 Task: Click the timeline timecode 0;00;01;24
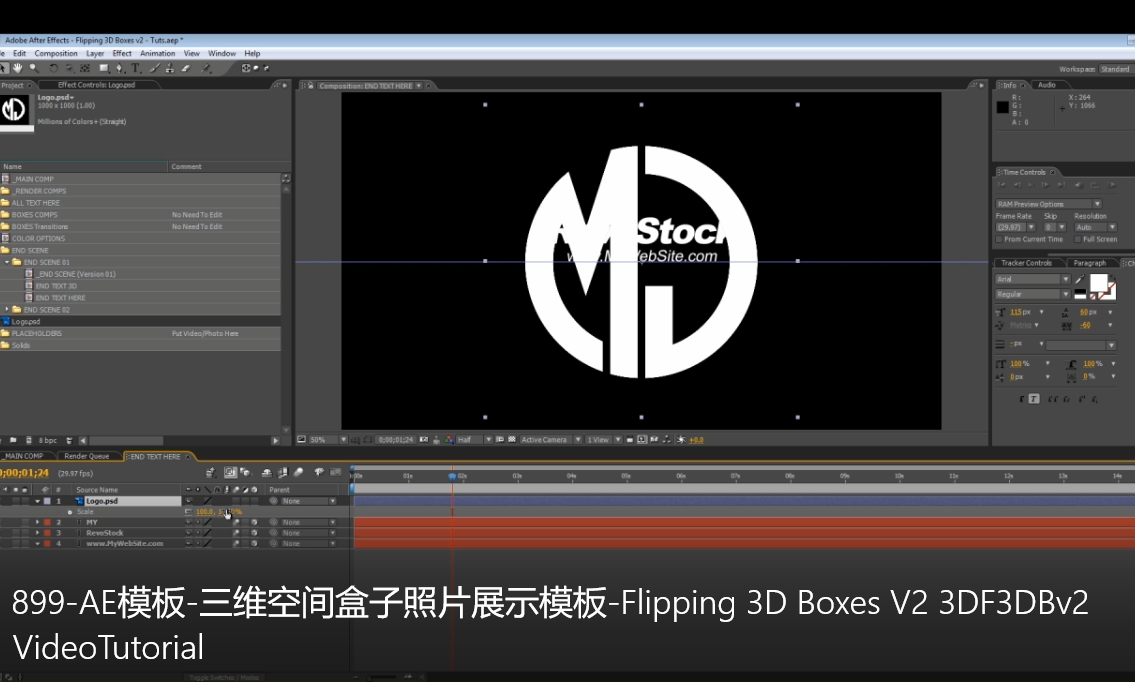point(25,473)
